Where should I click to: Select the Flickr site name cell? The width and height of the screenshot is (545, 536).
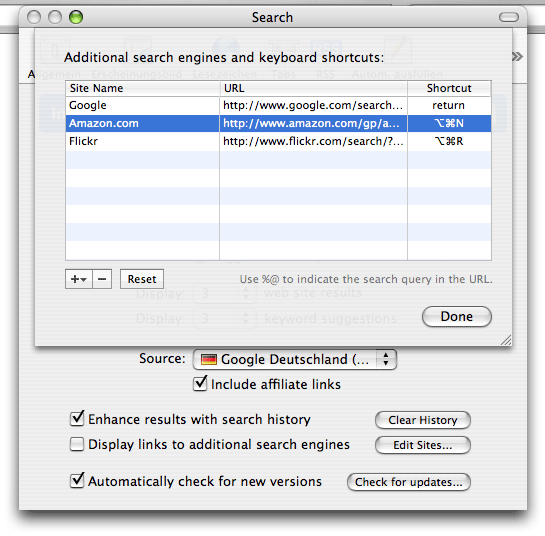pos(143,141)
